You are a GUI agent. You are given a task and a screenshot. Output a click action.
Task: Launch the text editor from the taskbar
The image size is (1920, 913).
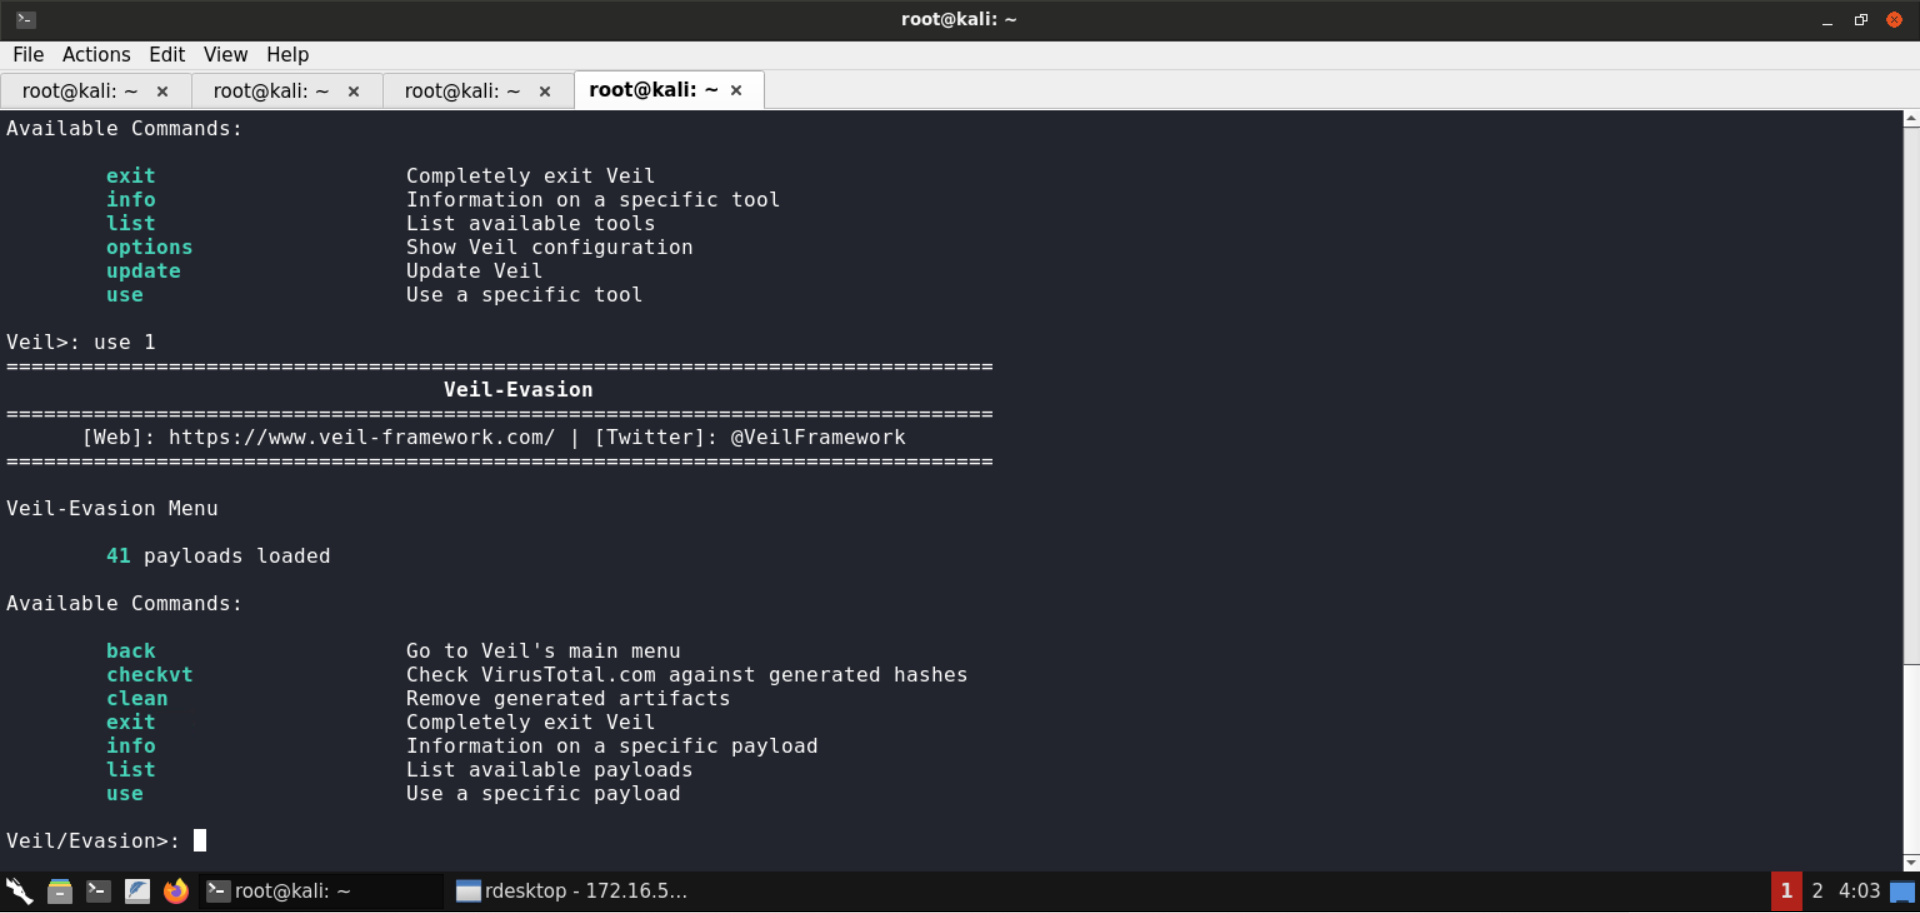(x=137, y=890)
